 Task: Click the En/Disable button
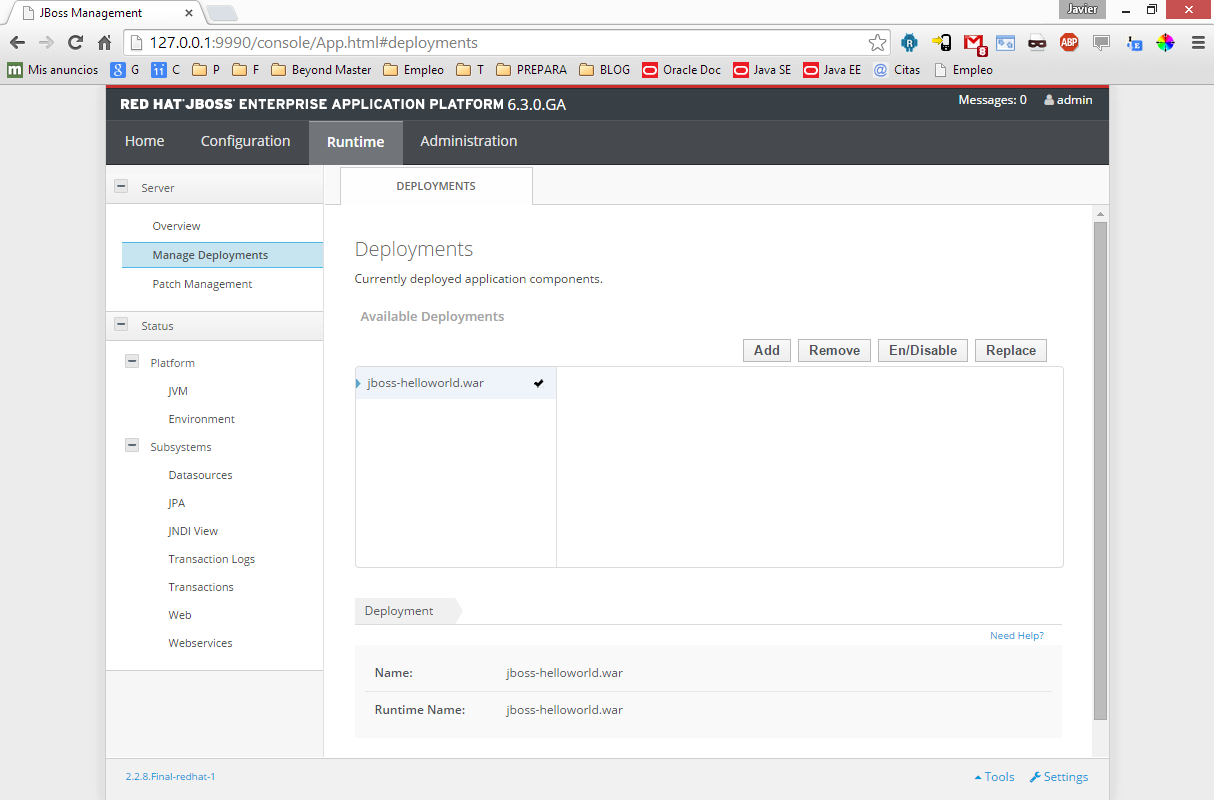tap(923, 350)
